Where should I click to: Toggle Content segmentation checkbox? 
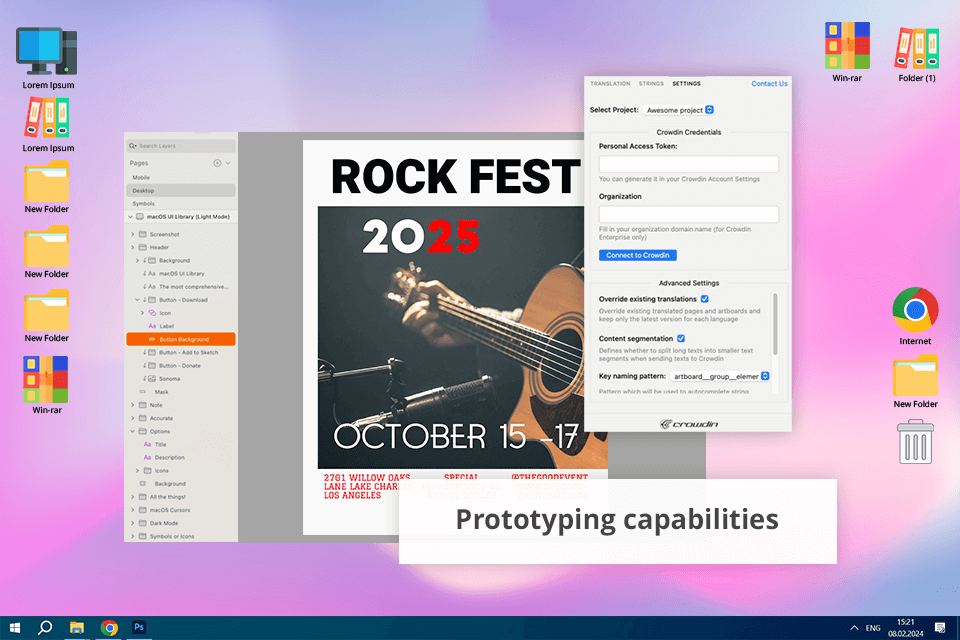point(681,338)
